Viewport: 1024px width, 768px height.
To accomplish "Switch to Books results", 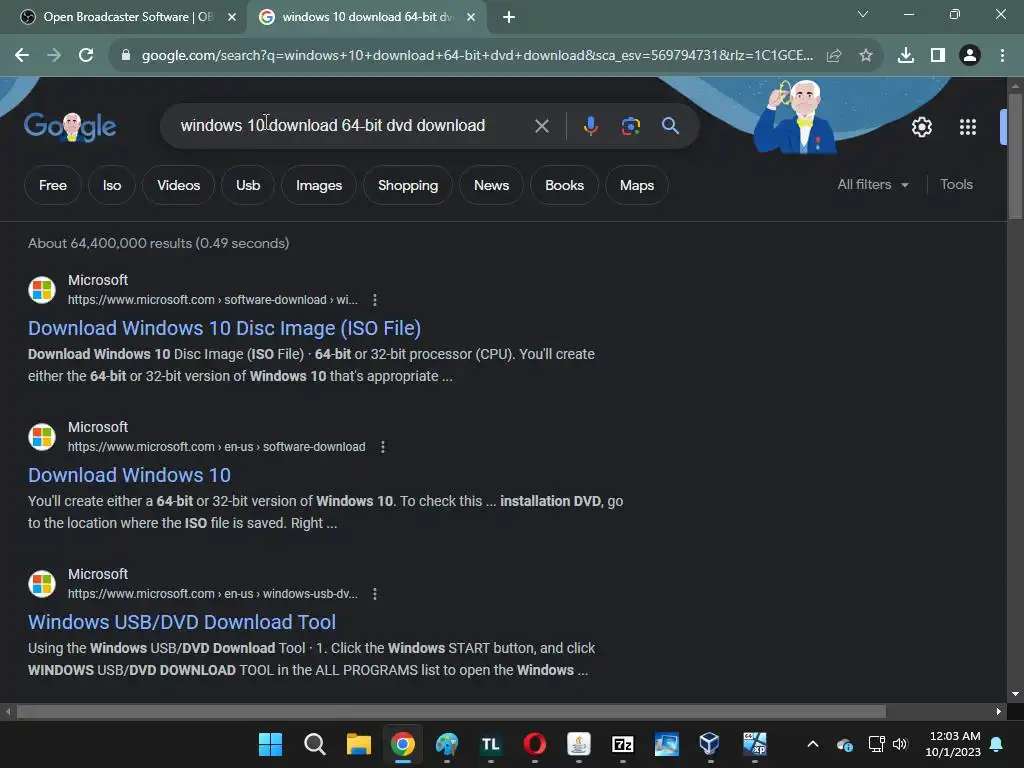I will tap(564, 185).
